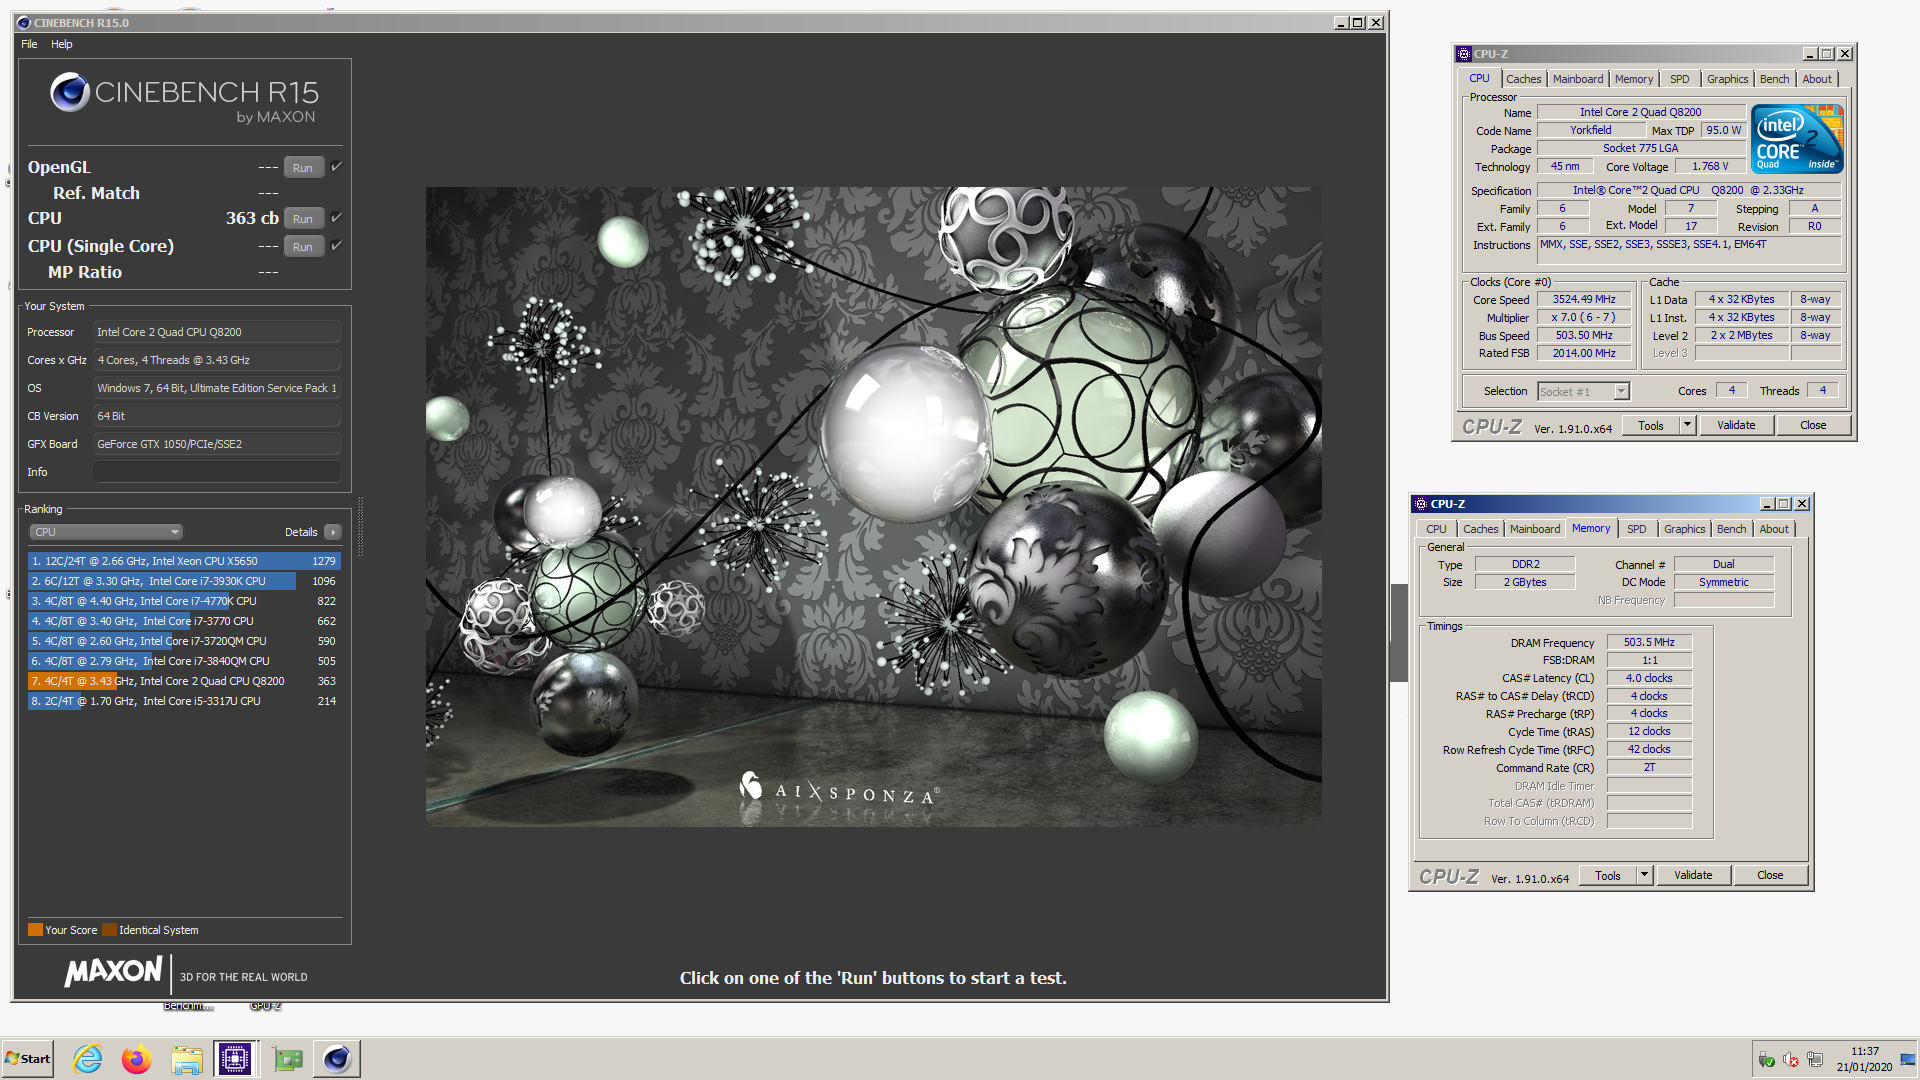Click the CPU-Z title bar icon in Memory window
Image resolution: width=1920 pixels, height=1080 pixels.
(x=1421, y=504)
